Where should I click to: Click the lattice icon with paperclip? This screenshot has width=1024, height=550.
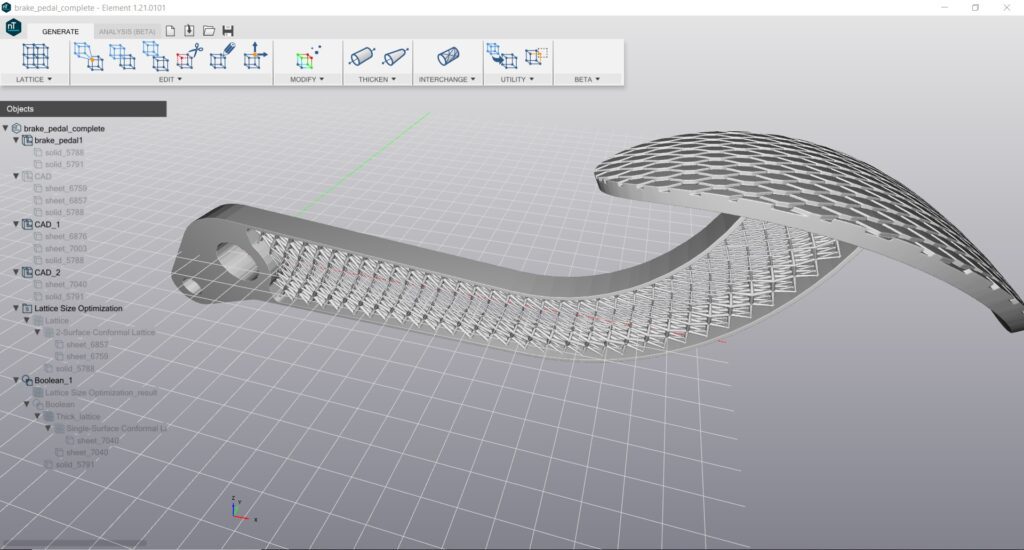click(x=222, y=57)
